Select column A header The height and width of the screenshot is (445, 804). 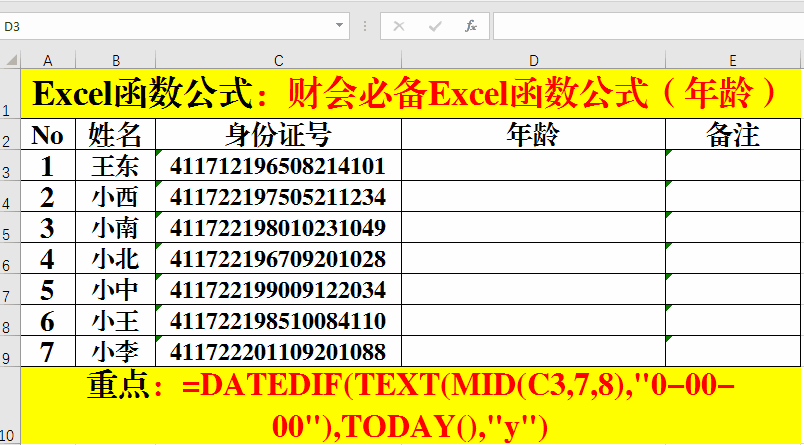[x=48, y=60]
